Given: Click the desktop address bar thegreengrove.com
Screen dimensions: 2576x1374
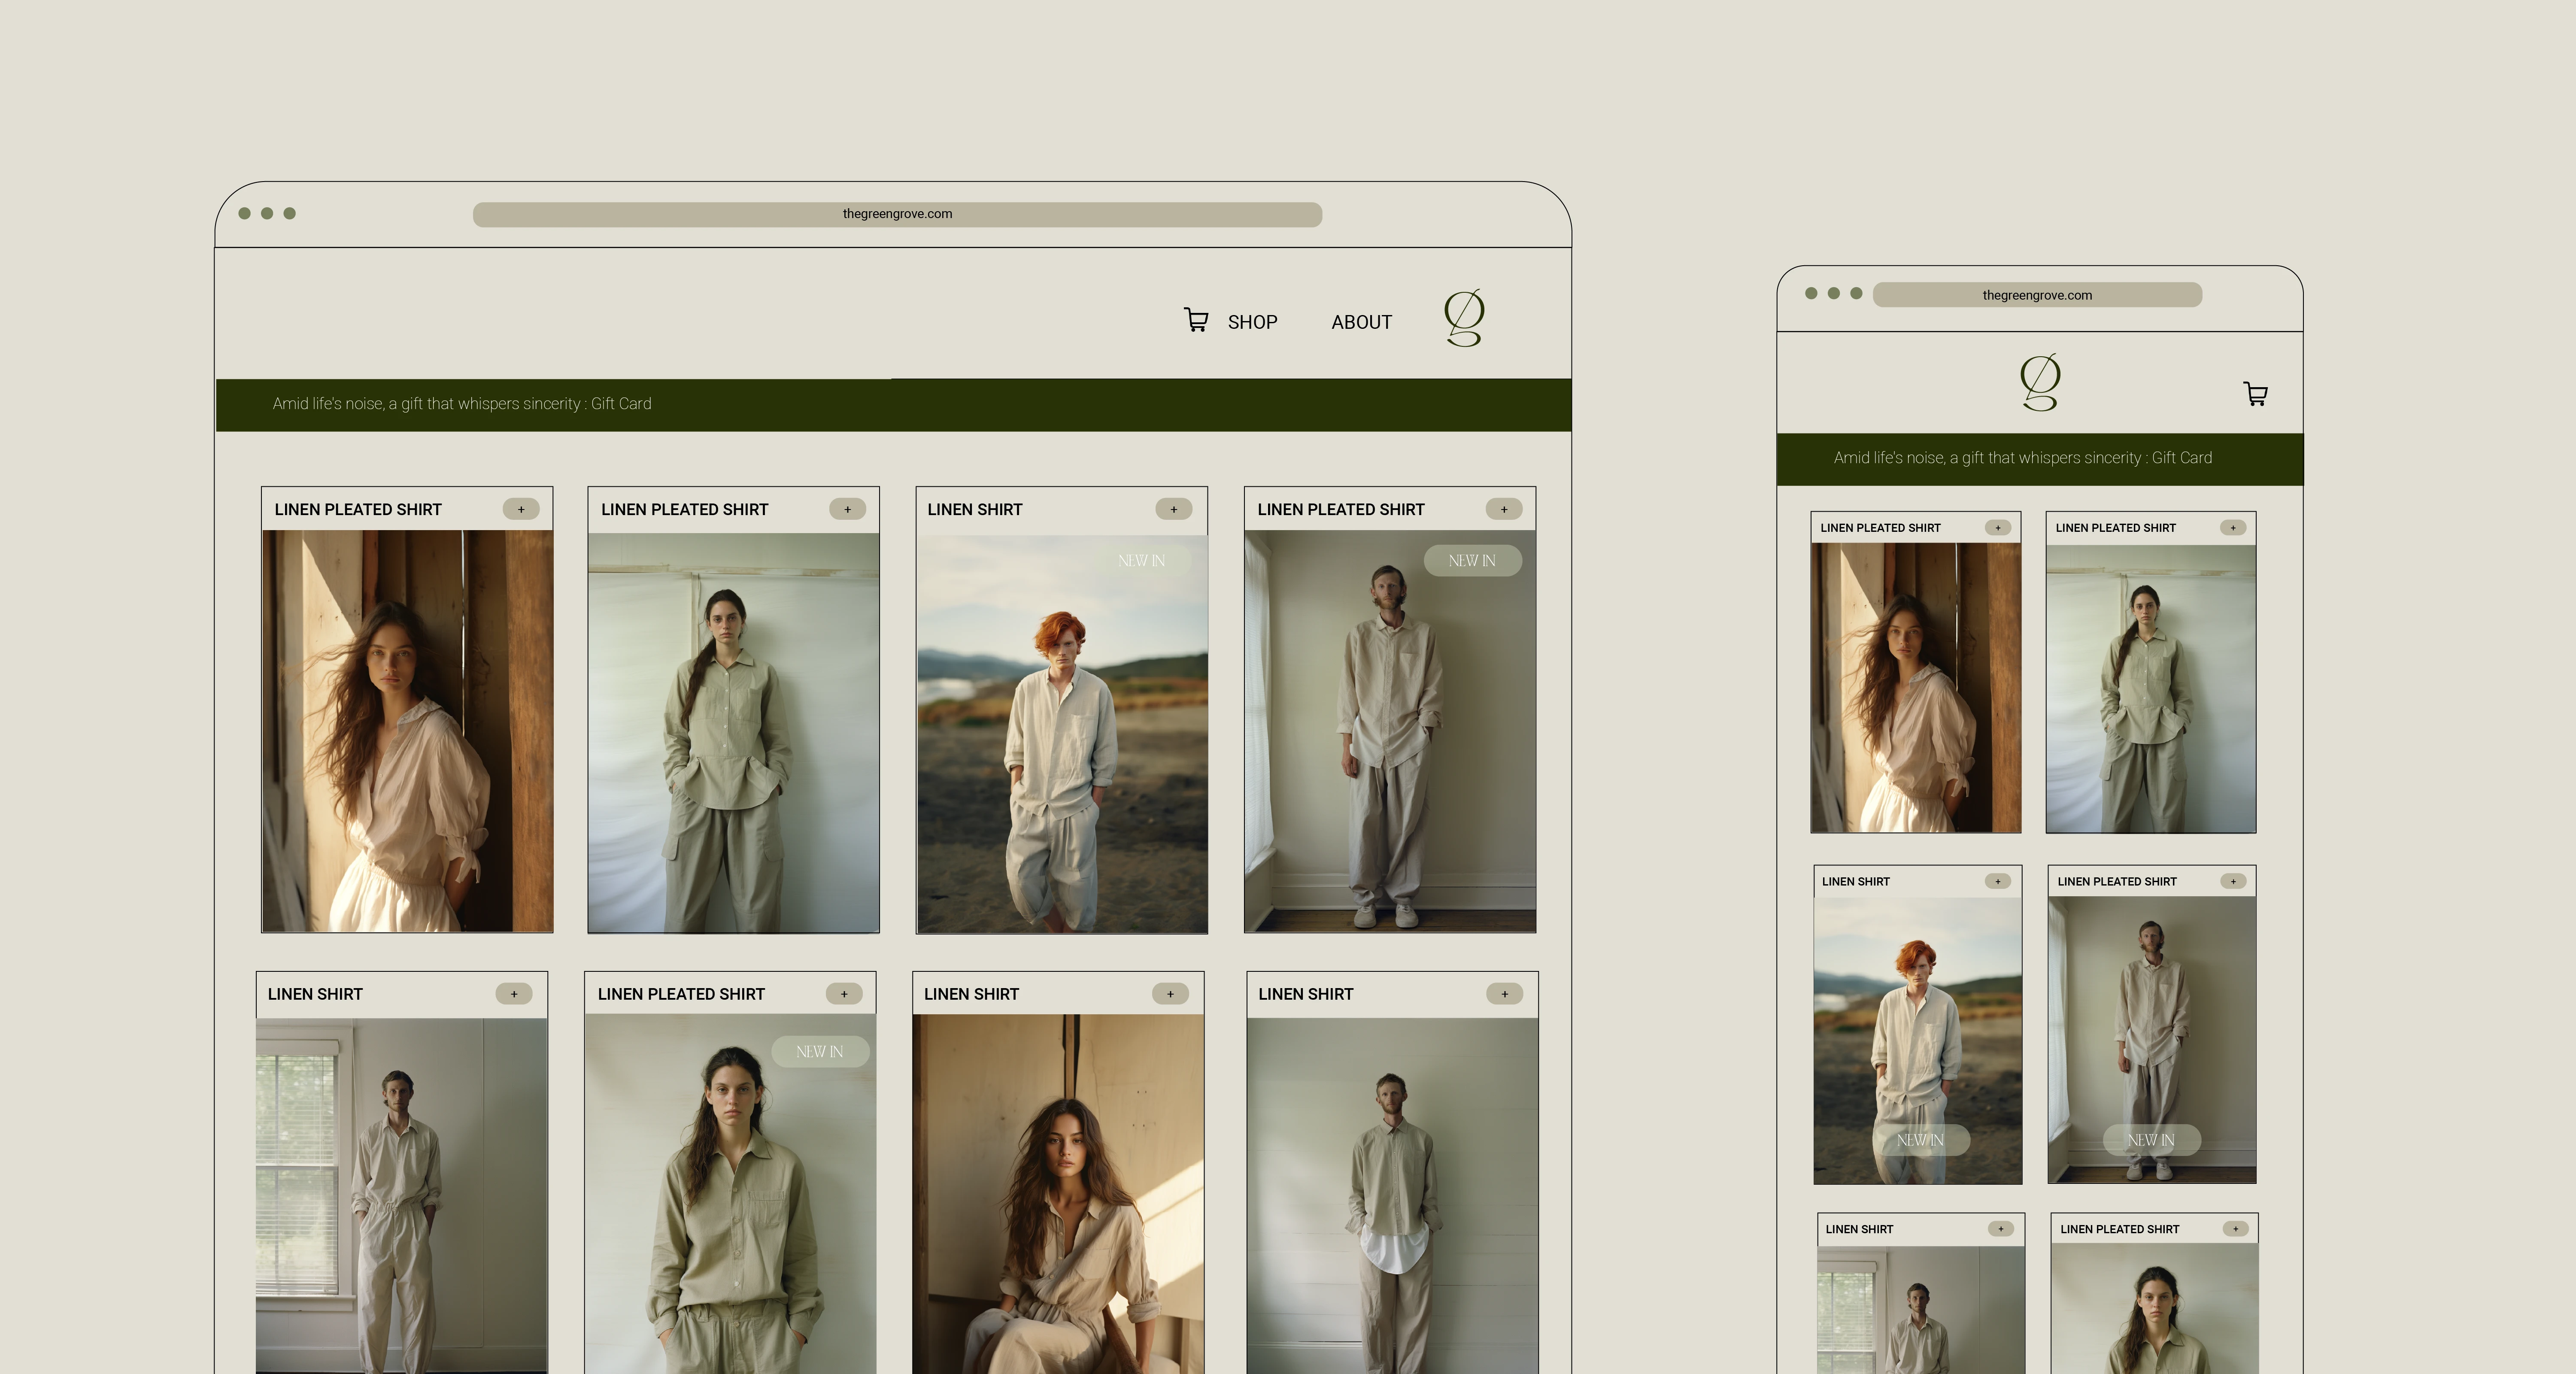Looking at the screenshot, I should tap(897, 214).
